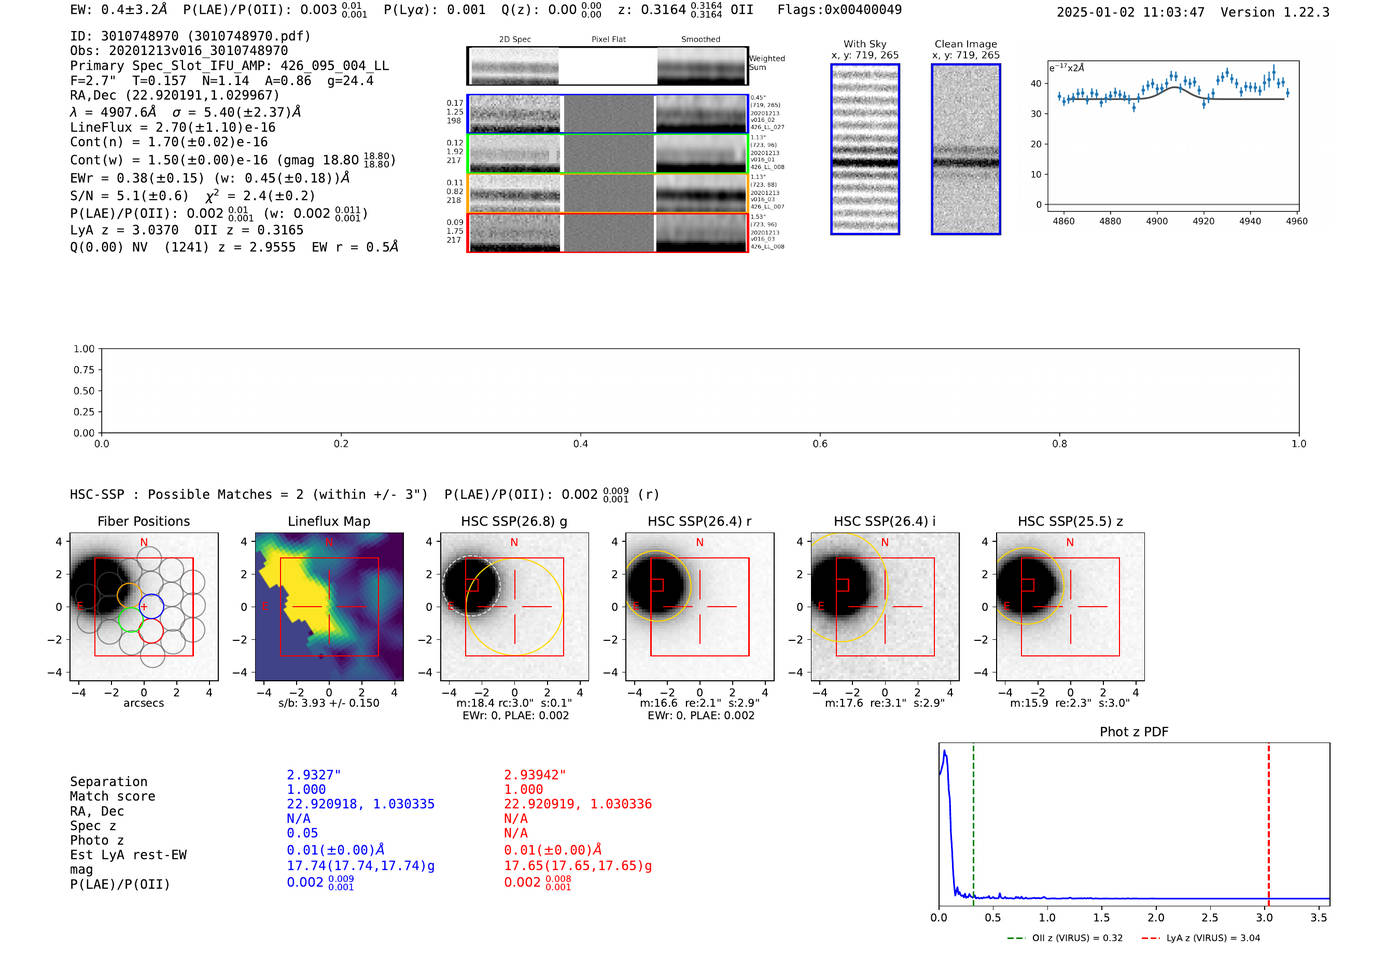Image resolution: width=1400 pixels, height=953 pixels.
Task: Click the red 22.920919, 1.030336 coordinates
Action: pyautogui.click(x=578, y=804)
